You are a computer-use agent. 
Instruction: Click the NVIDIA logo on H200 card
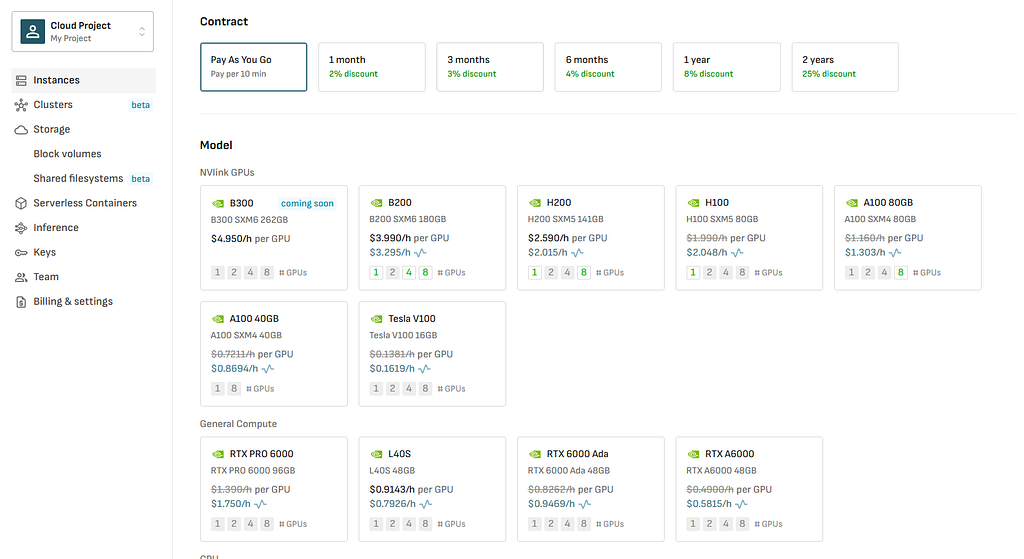coord(535,203)
